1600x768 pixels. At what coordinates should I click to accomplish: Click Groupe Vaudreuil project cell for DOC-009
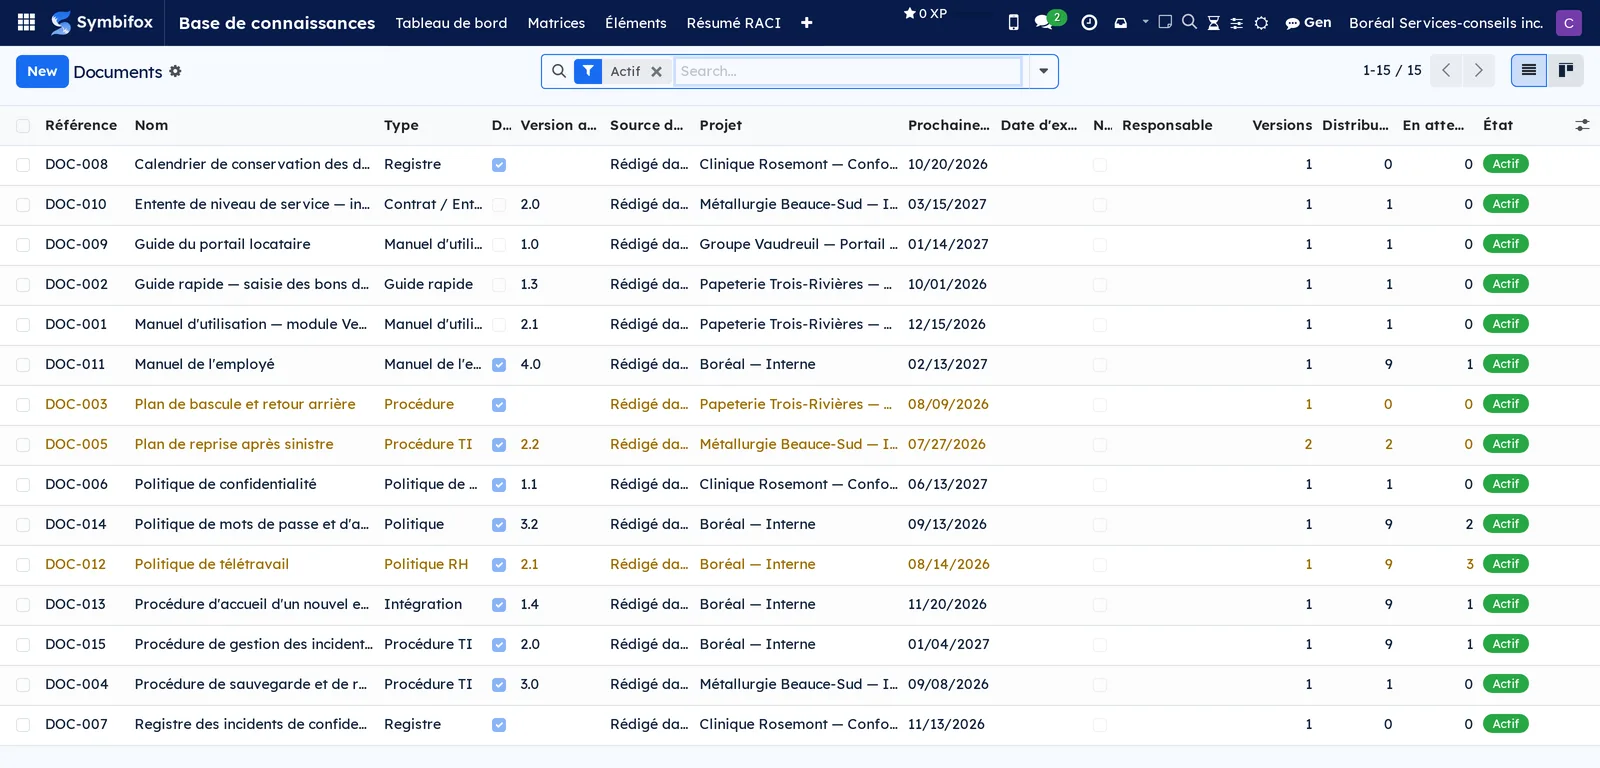(x=799, y=244)
